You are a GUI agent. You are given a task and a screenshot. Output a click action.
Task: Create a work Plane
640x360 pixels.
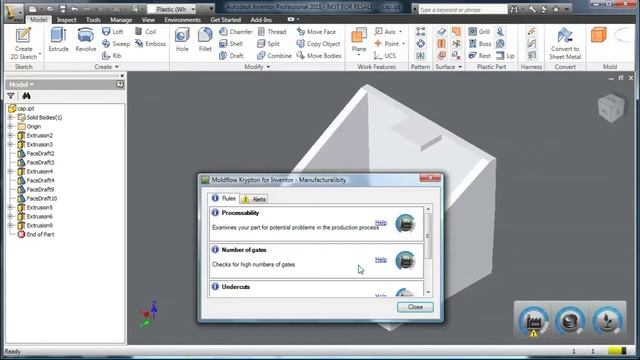pos(359,41)
